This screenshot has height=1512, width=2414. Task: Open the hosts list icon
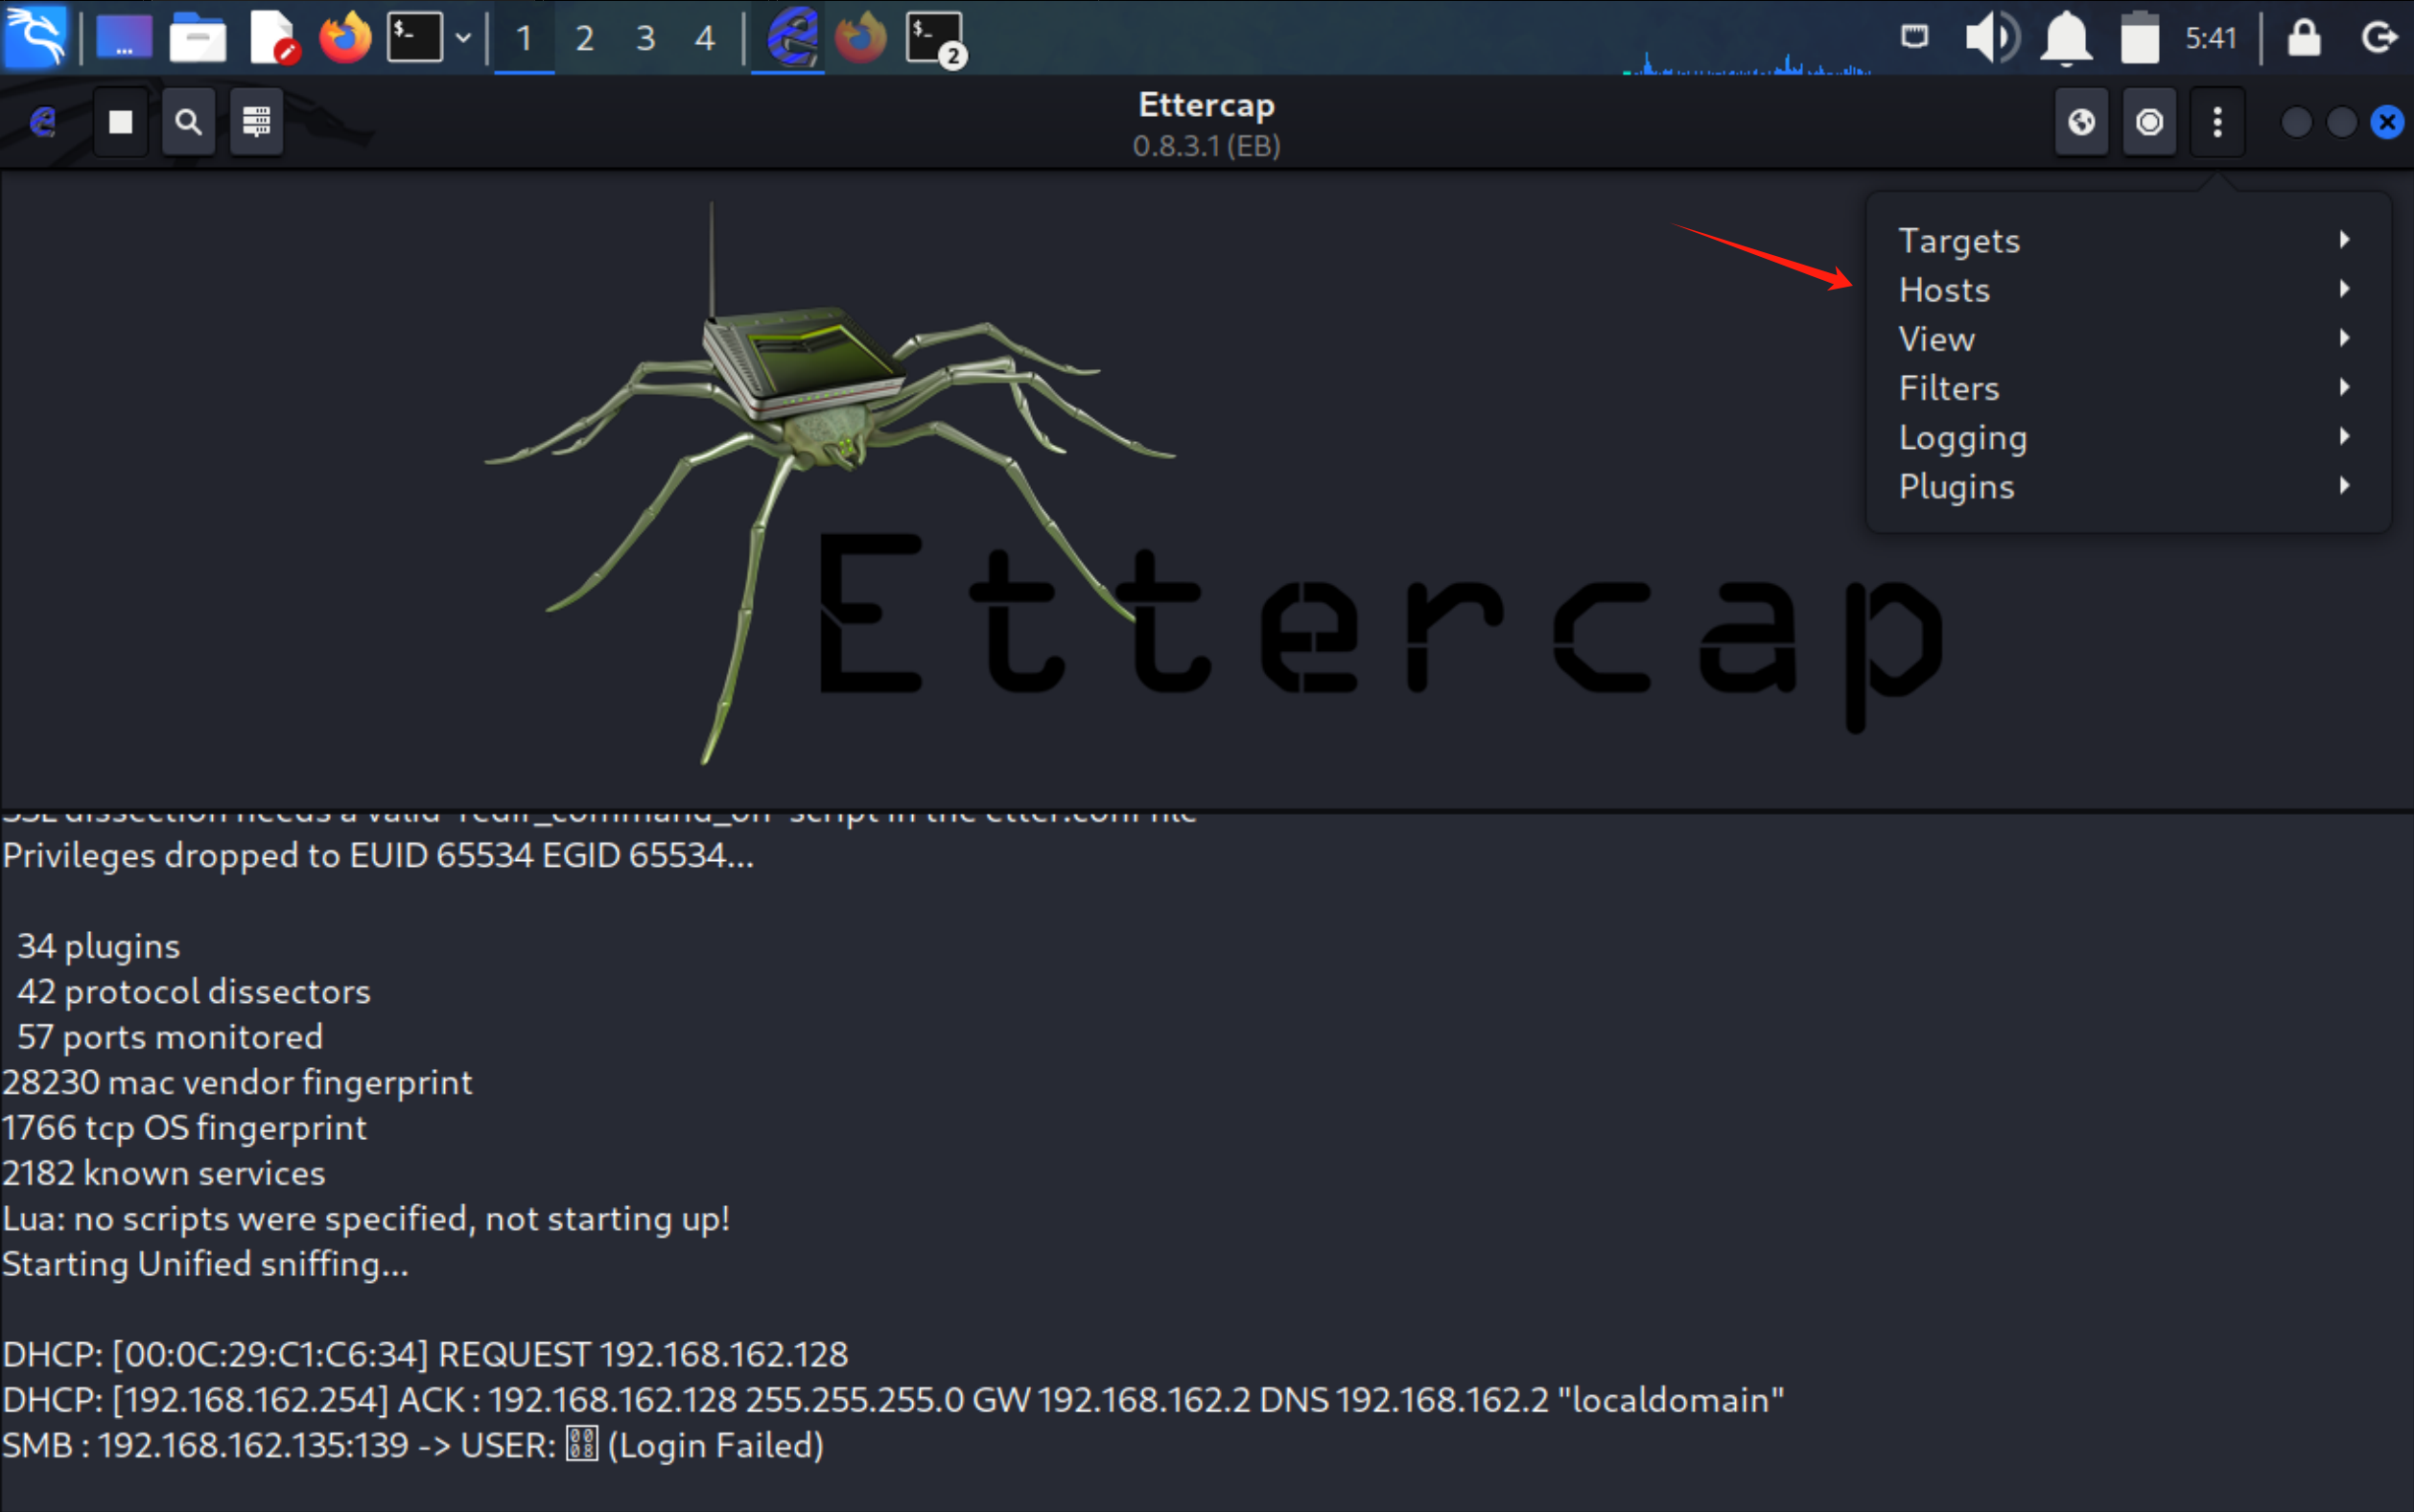(x=256, y=122)
